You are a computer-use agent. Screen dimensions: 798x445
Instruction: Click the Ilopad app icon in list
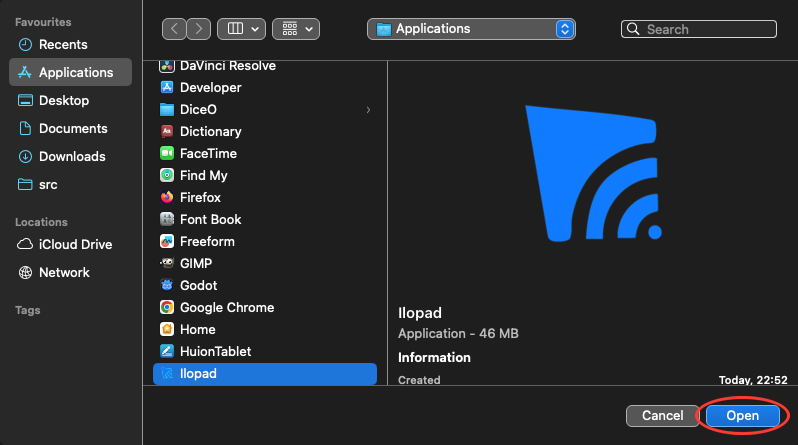tap(167, 373)
